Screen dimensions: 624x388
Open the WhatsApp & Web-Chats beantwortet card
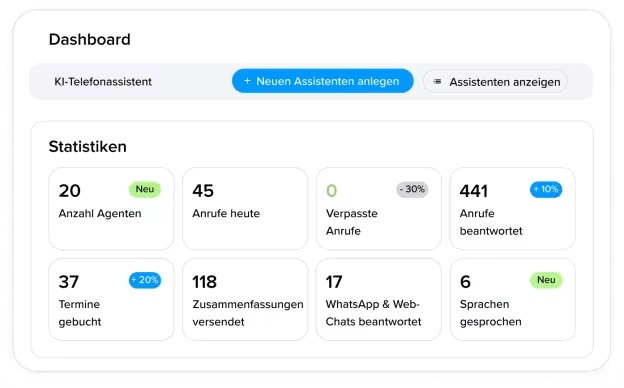[x=379, y=299]
